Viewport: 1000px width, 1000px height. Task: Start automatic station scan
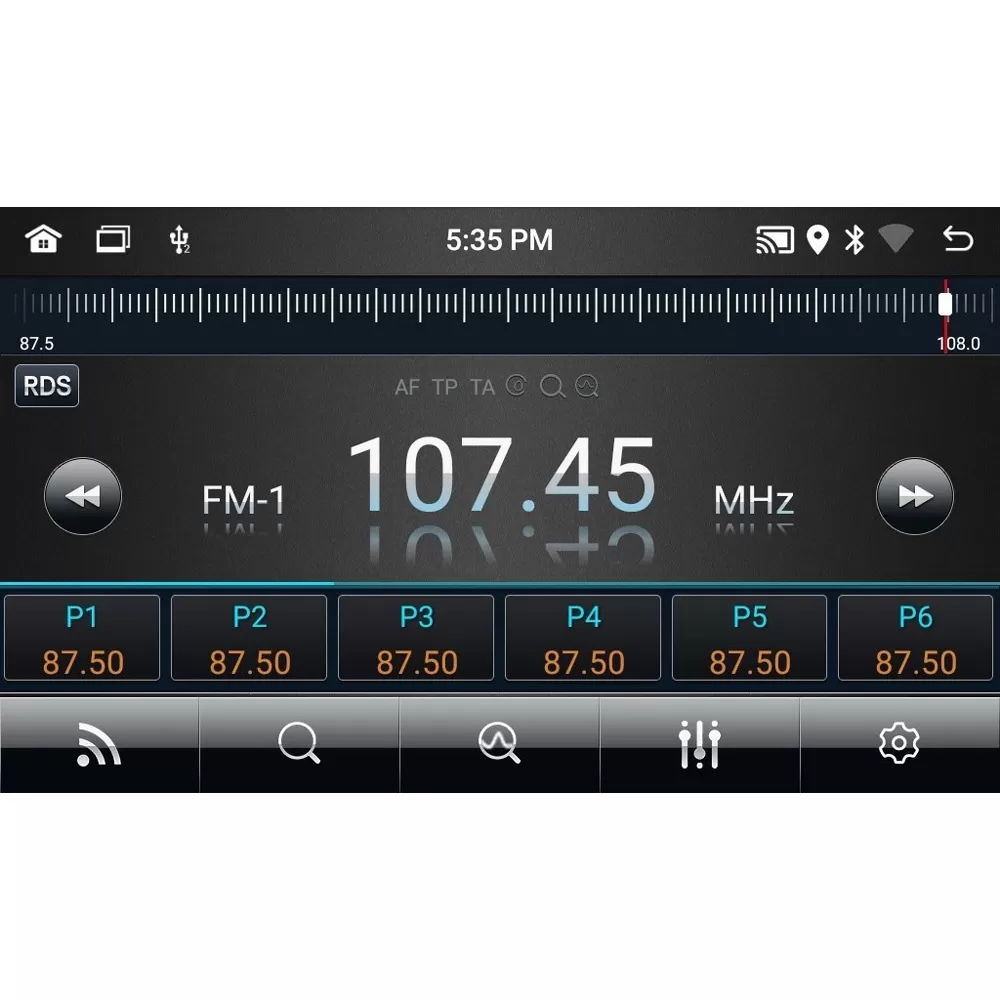click(x=499, y=744)
